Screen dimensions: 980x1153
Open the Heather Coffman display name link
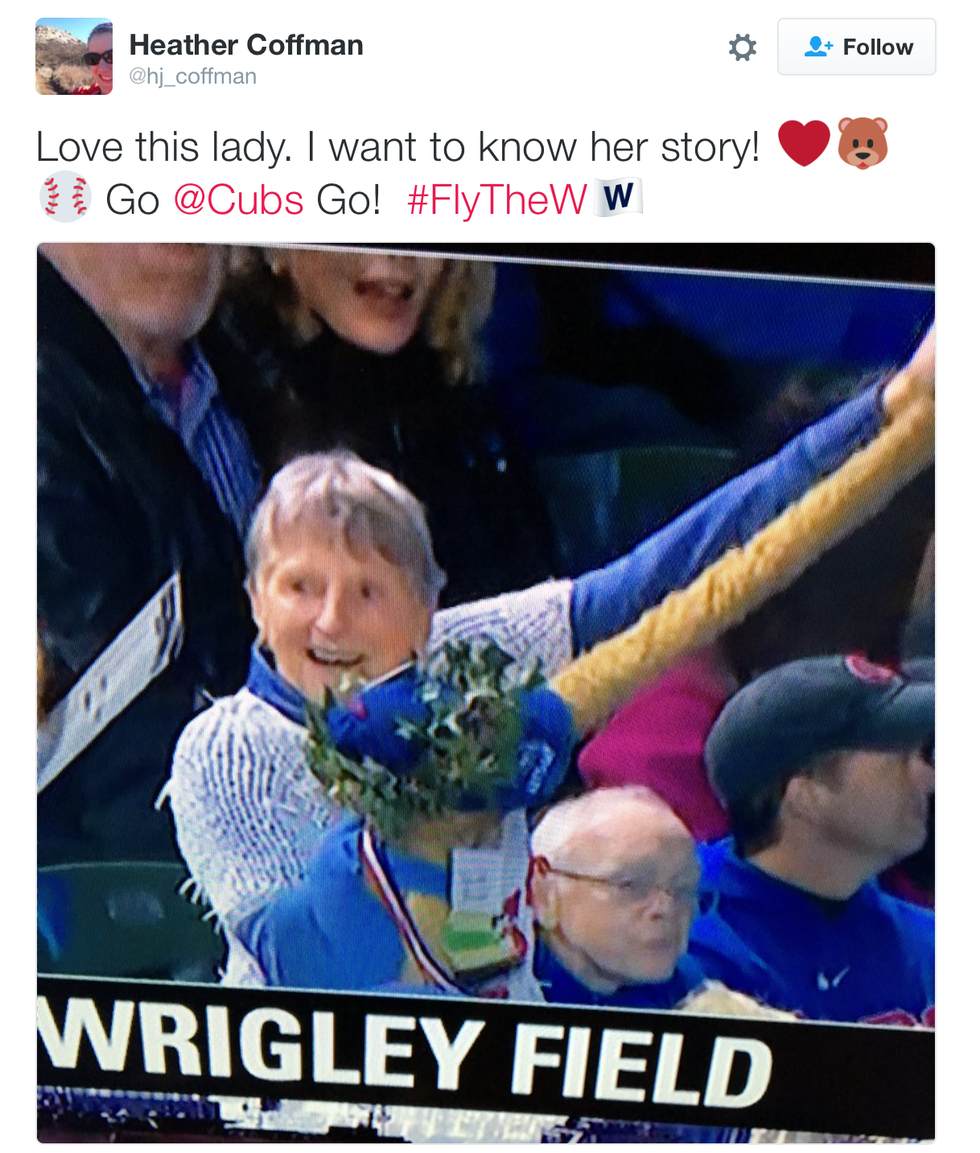tap(246, 45)
